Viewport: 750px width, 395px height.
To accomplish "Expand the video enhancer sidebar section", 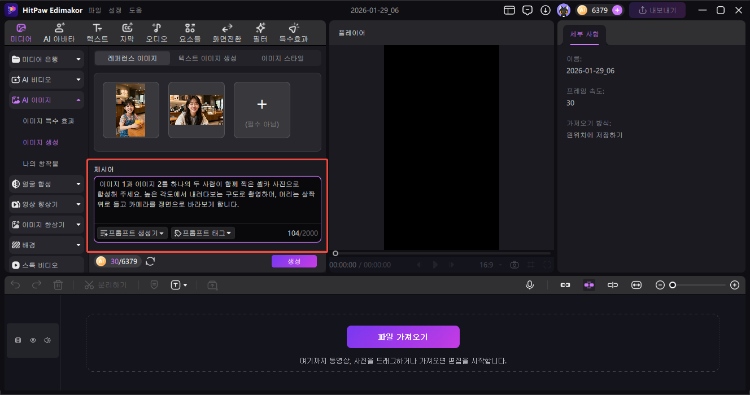I will click(46, 204).
